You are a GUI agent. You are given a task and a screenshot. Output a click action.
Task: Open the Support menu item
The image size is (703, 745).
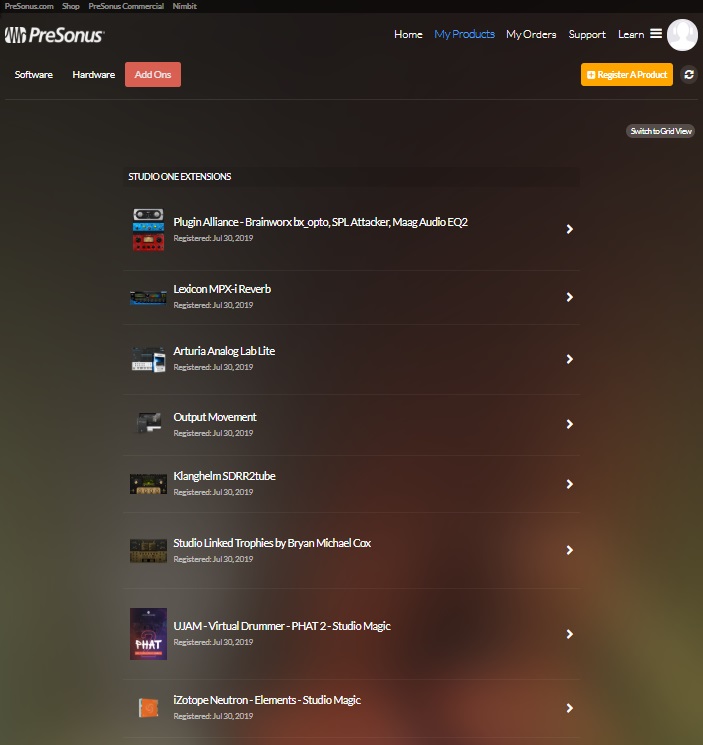point(587,34)
